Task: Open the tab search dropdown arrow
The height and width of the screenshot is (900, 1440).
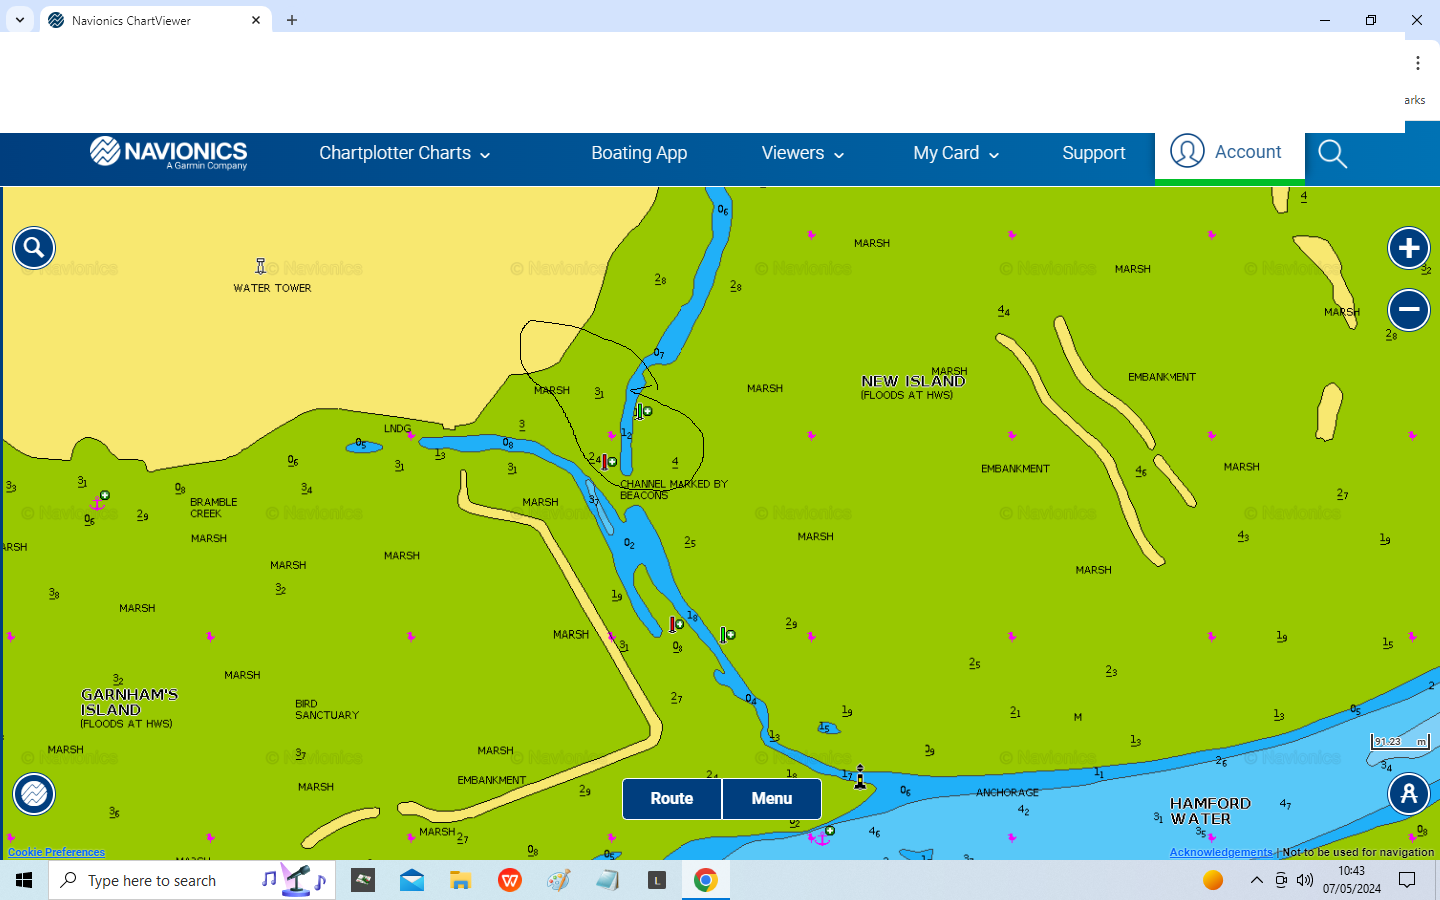Action: (19, 19)
